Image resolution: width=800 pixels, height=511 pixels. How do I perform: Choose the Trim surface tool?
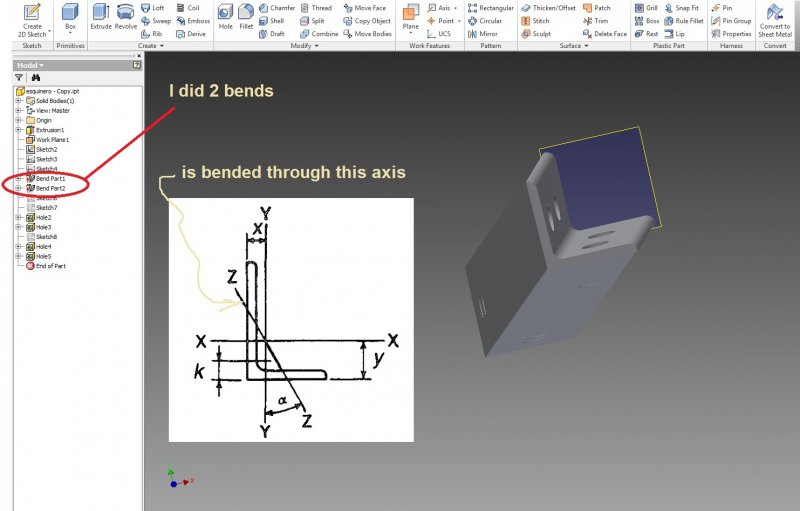tap(595, 21)
